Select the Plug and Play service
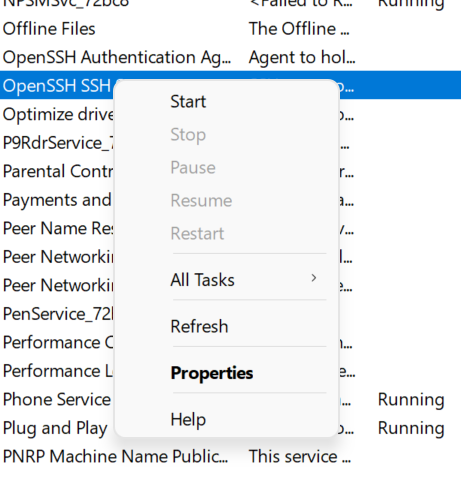461x477 pixels. (x=55, y=428)
